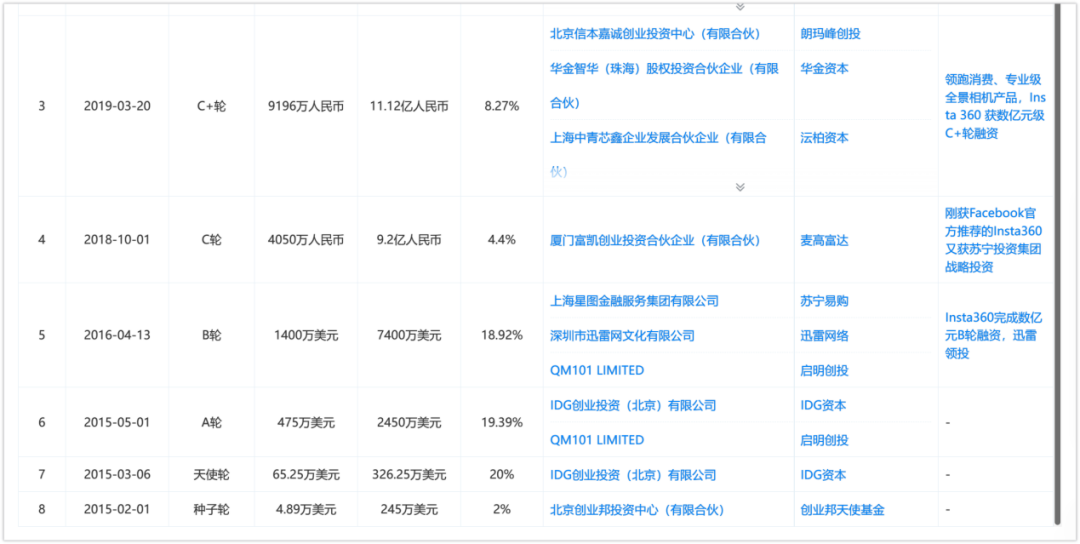The image size is (1080, 544).
Task: Select valuation cell 7400万美元
Action: point(409,335)
